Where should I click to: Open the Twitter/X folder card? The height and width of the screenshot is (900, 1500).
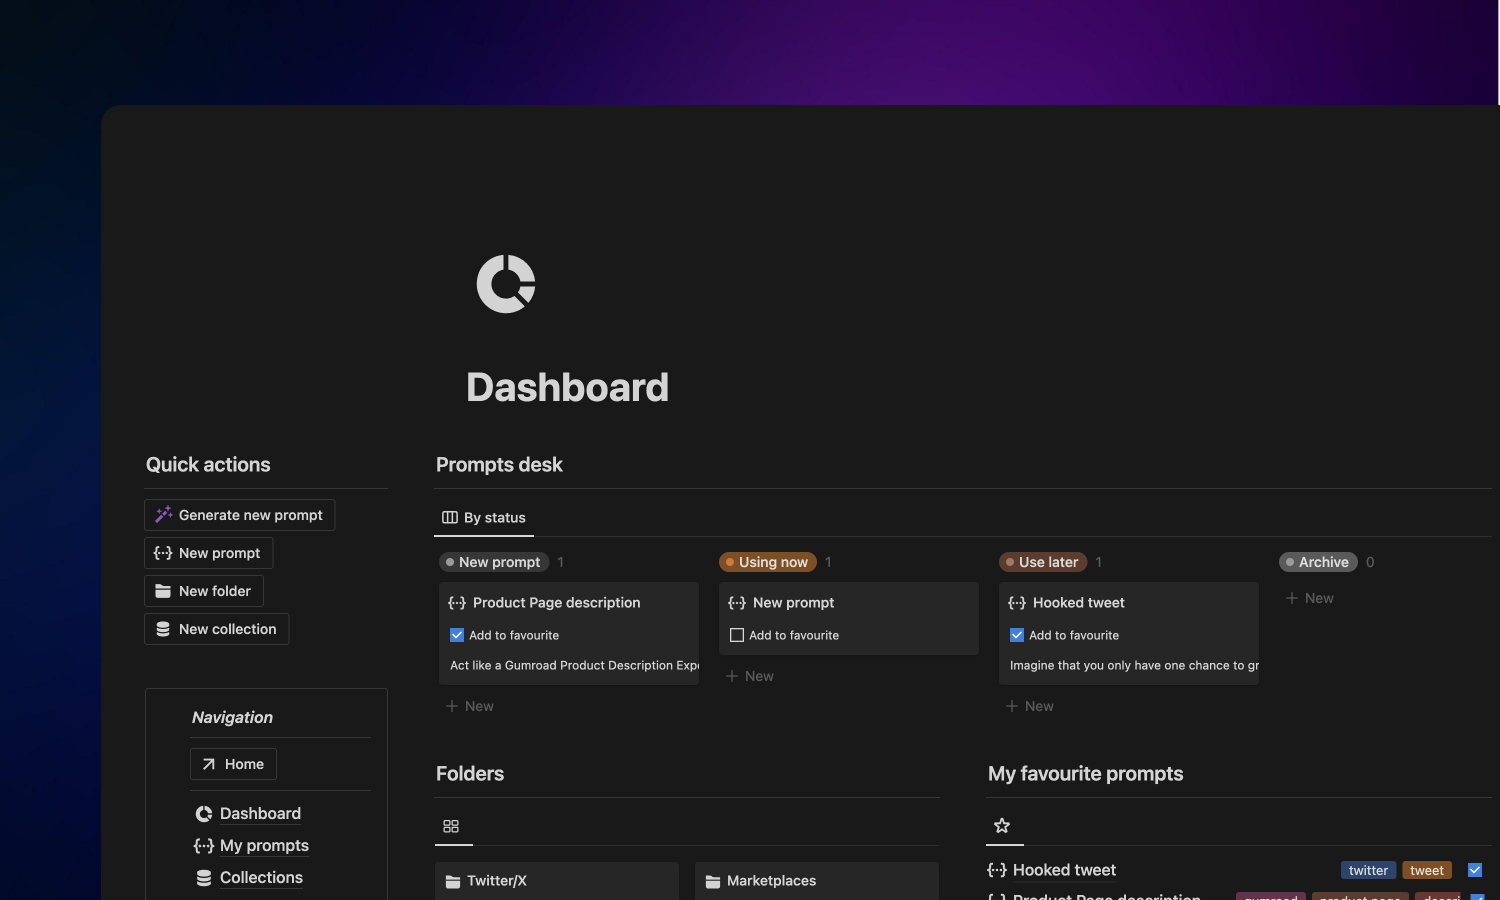click(557, 881)
